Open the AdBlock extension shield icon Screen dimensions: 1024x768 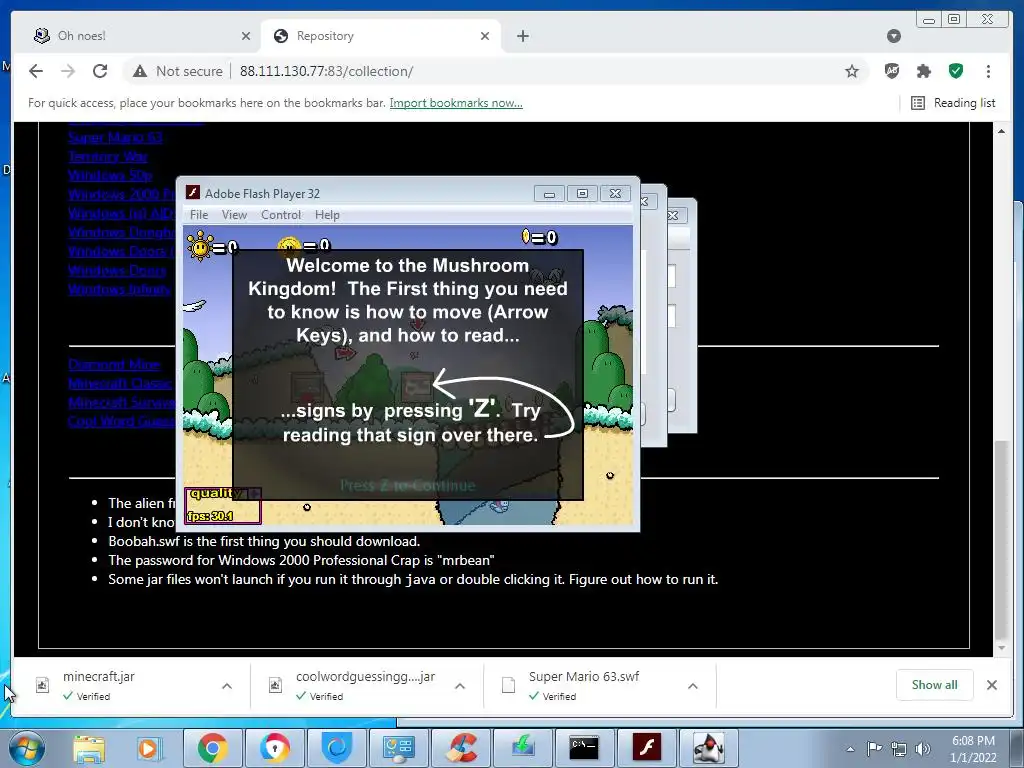pos(891,71)
